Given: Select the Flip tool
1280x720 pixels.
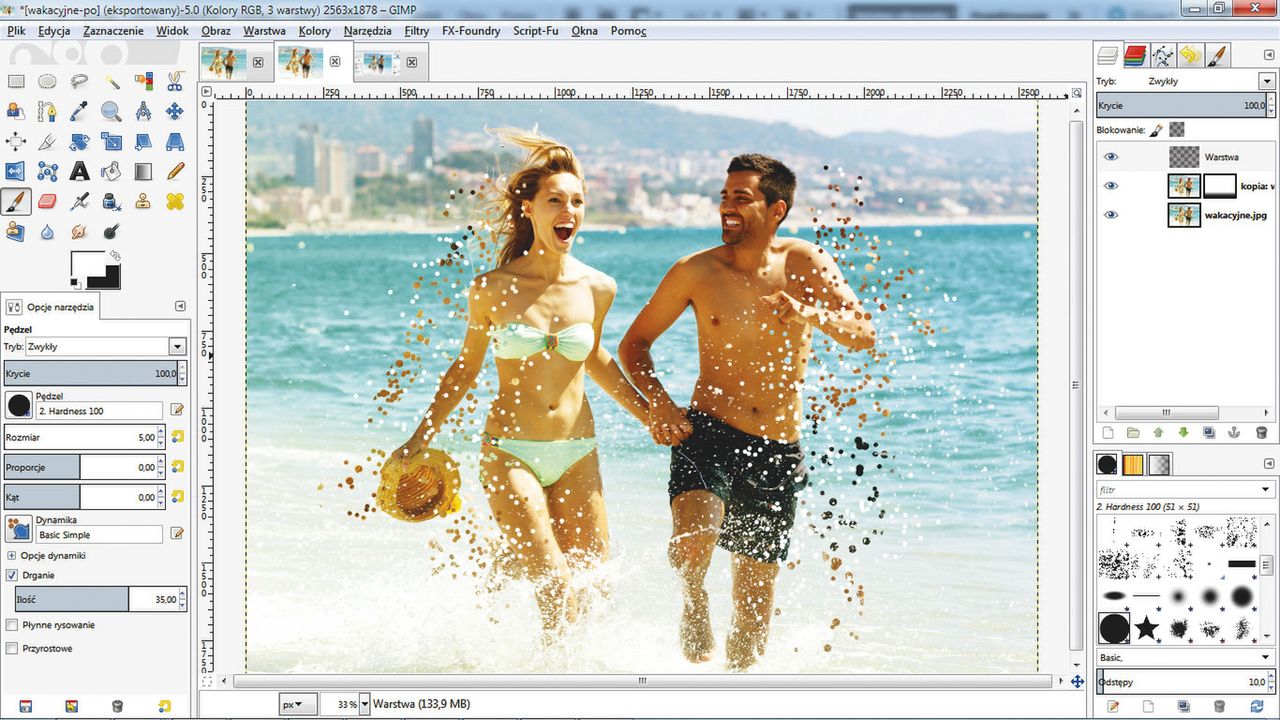Looking at the screenshot, I should [16, 171].
